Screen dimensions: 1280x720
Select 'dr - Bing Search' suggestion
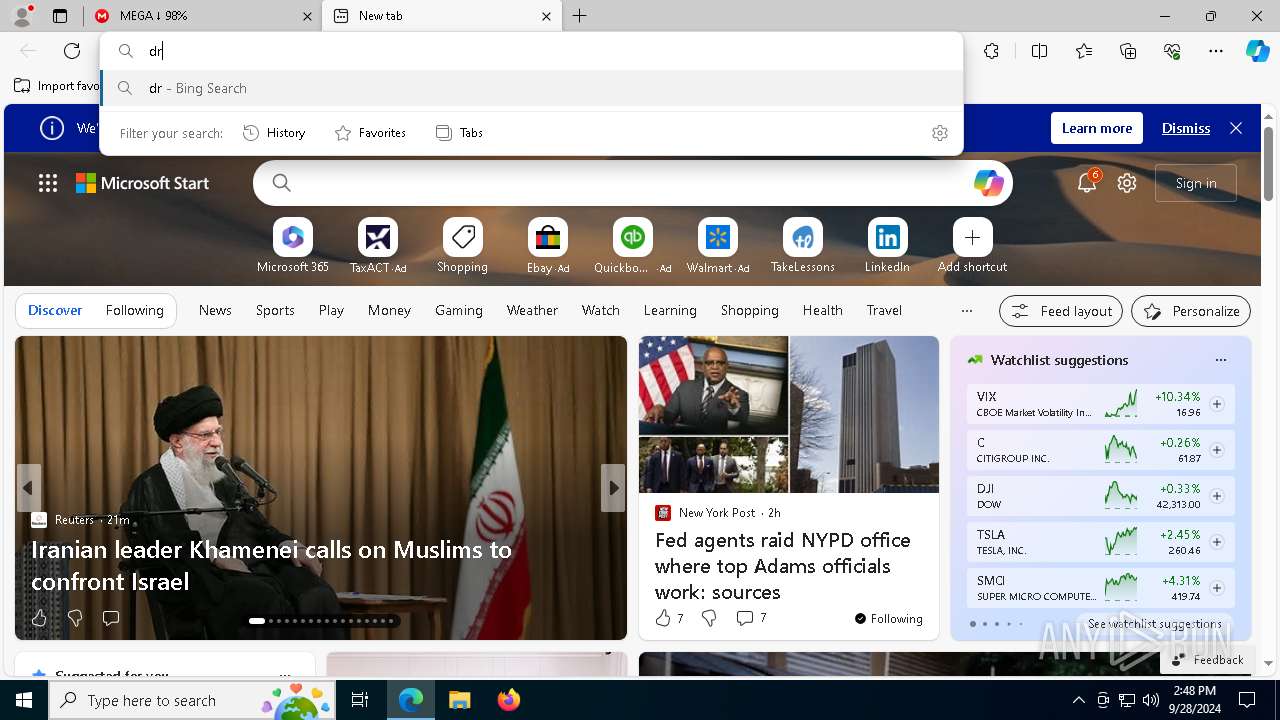pyautogui.click(x=532, y=88)
